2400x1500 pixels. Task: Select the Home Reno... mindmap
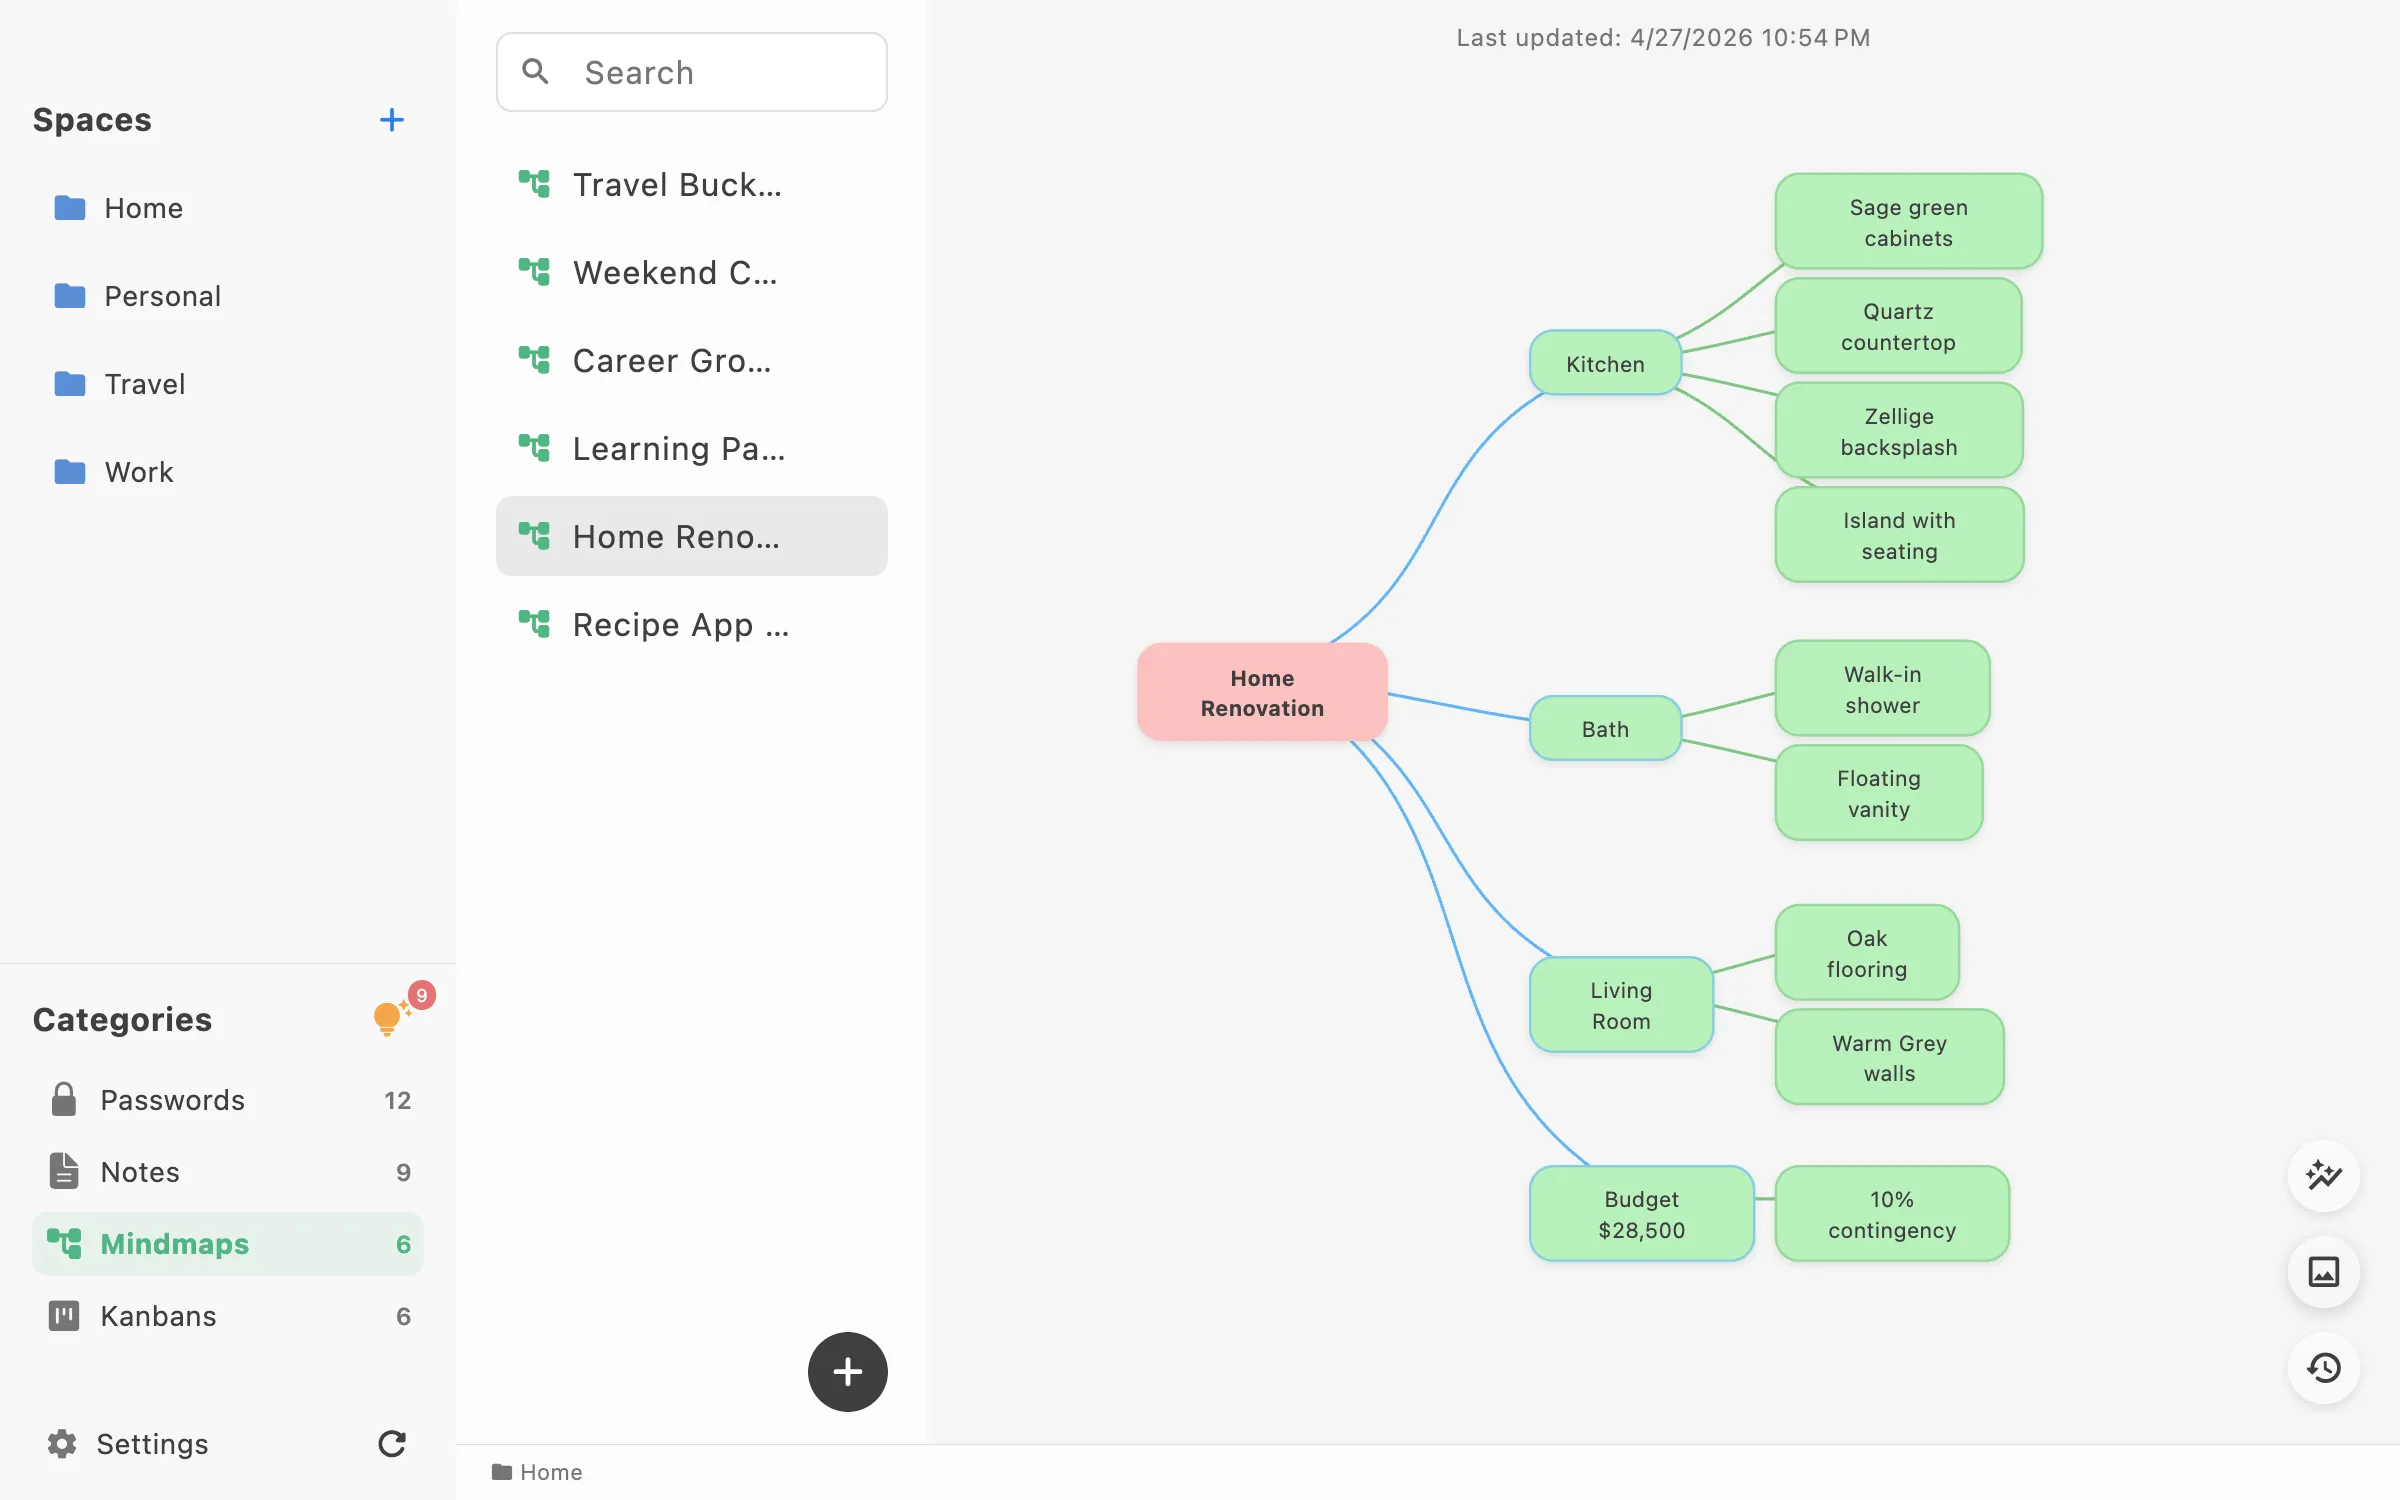692,536
